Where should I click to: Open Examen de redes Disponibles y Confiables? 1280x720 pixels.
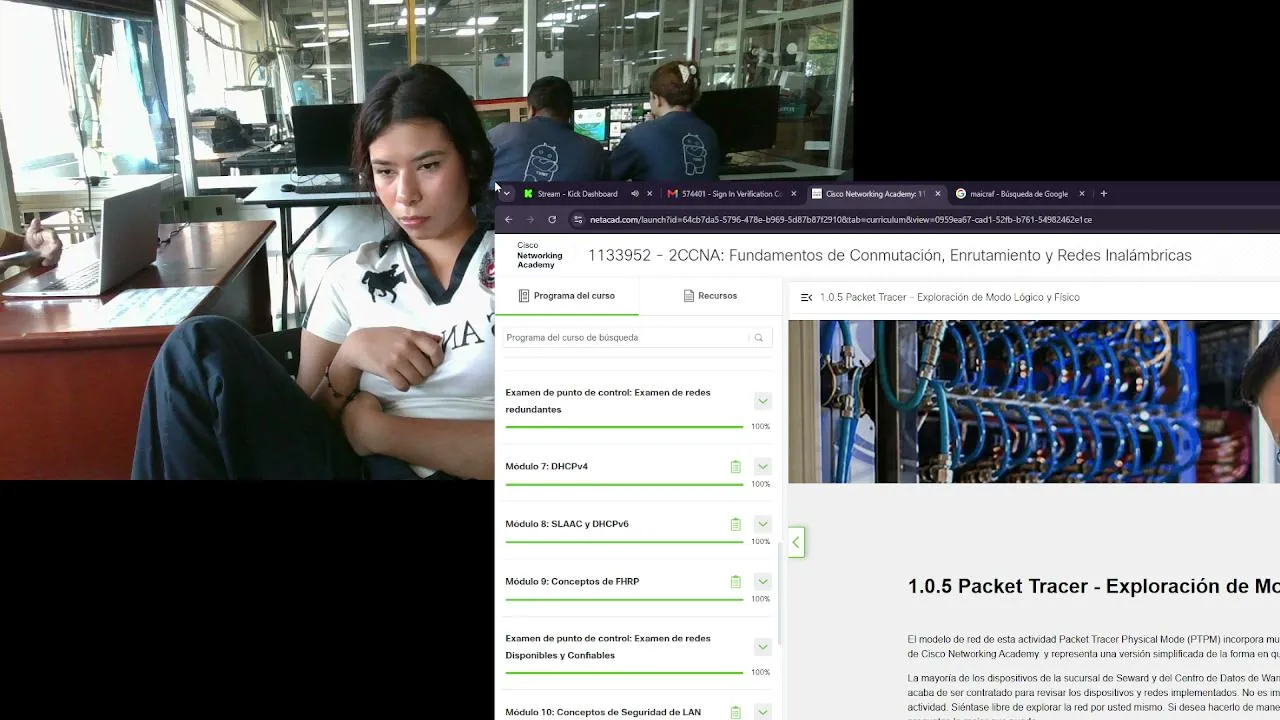click(x=608, y=647)
